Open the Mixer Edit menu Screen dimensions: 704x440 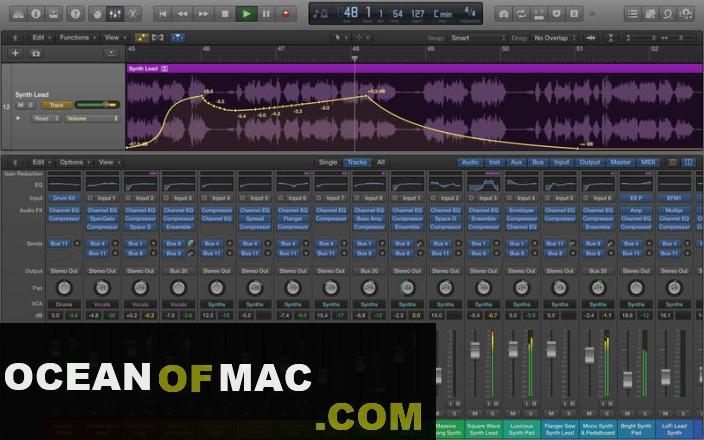click(41, 162)
